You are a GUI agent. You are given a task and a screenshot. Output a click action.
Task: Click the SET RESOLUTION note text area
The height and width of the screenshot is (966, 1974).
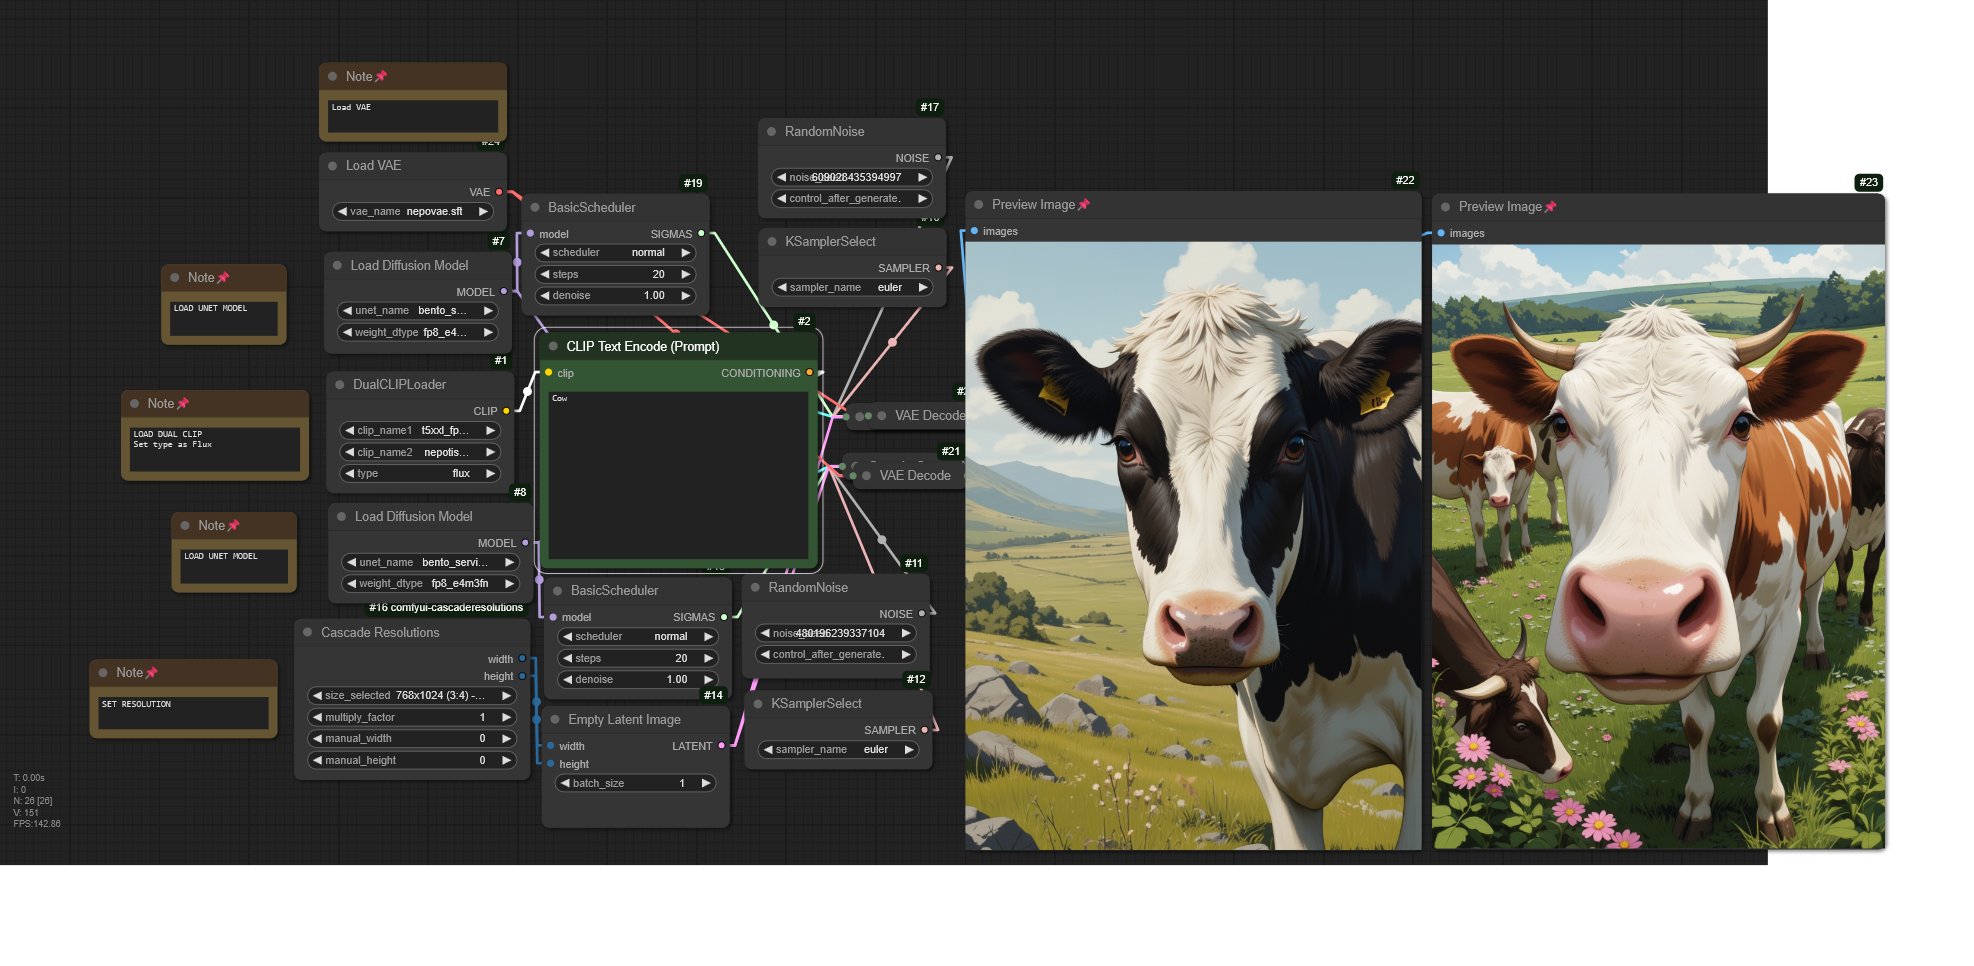coord(183,713)
